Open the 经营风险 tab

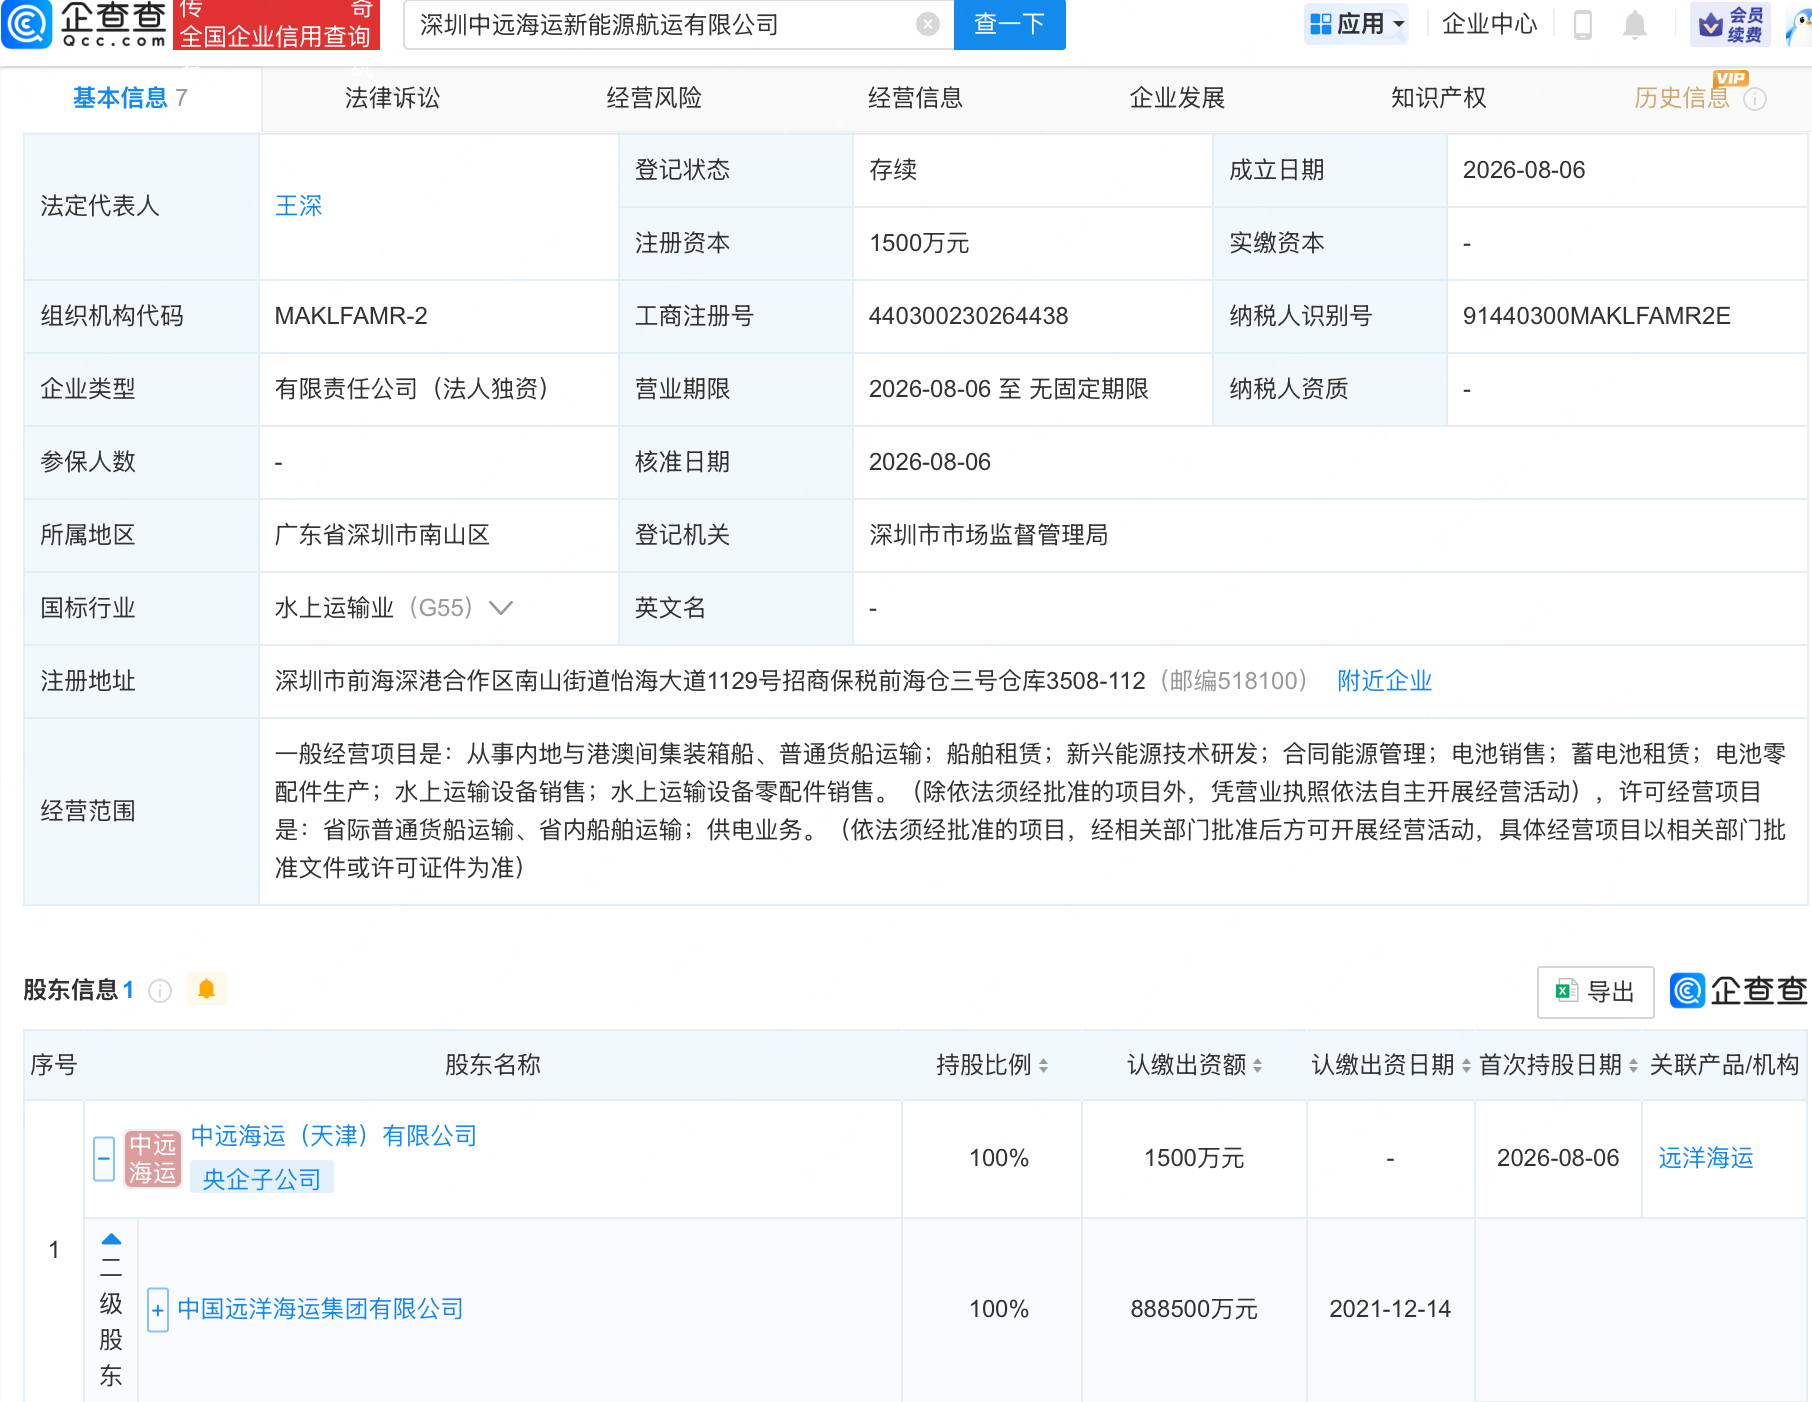tap(654, 98)
